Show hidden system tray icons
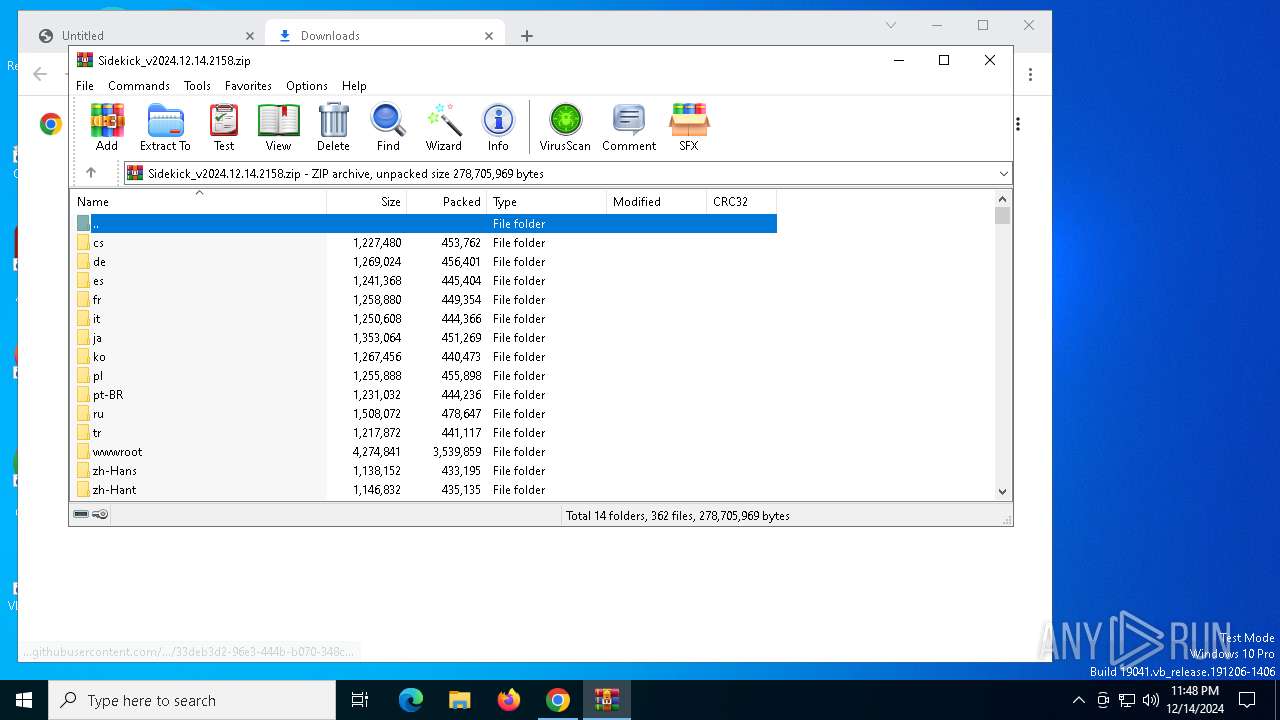1280x720 pixels. click(x=1078, y=700)
